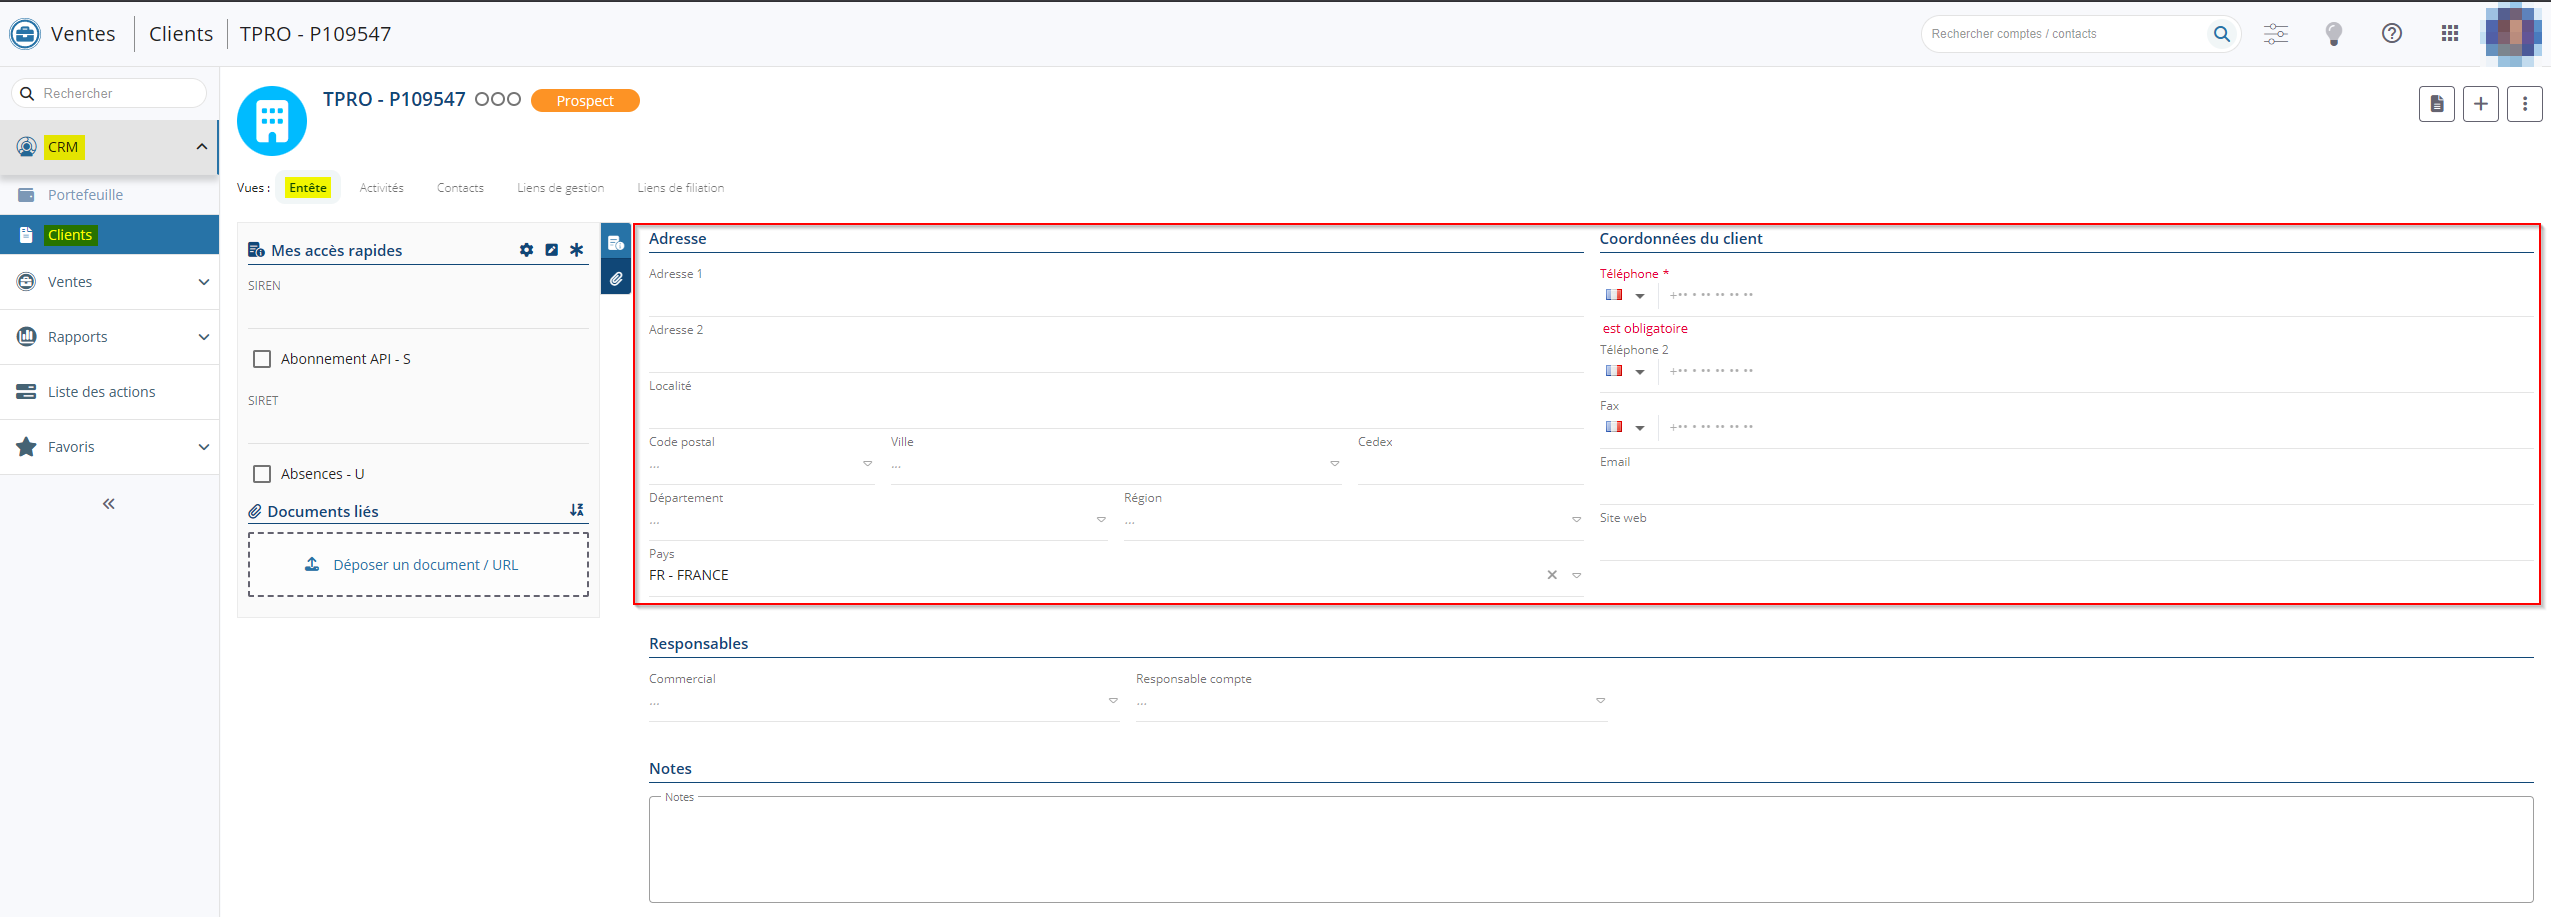Click the lightbulb icon in top bar

click(x=2333, y=34)
